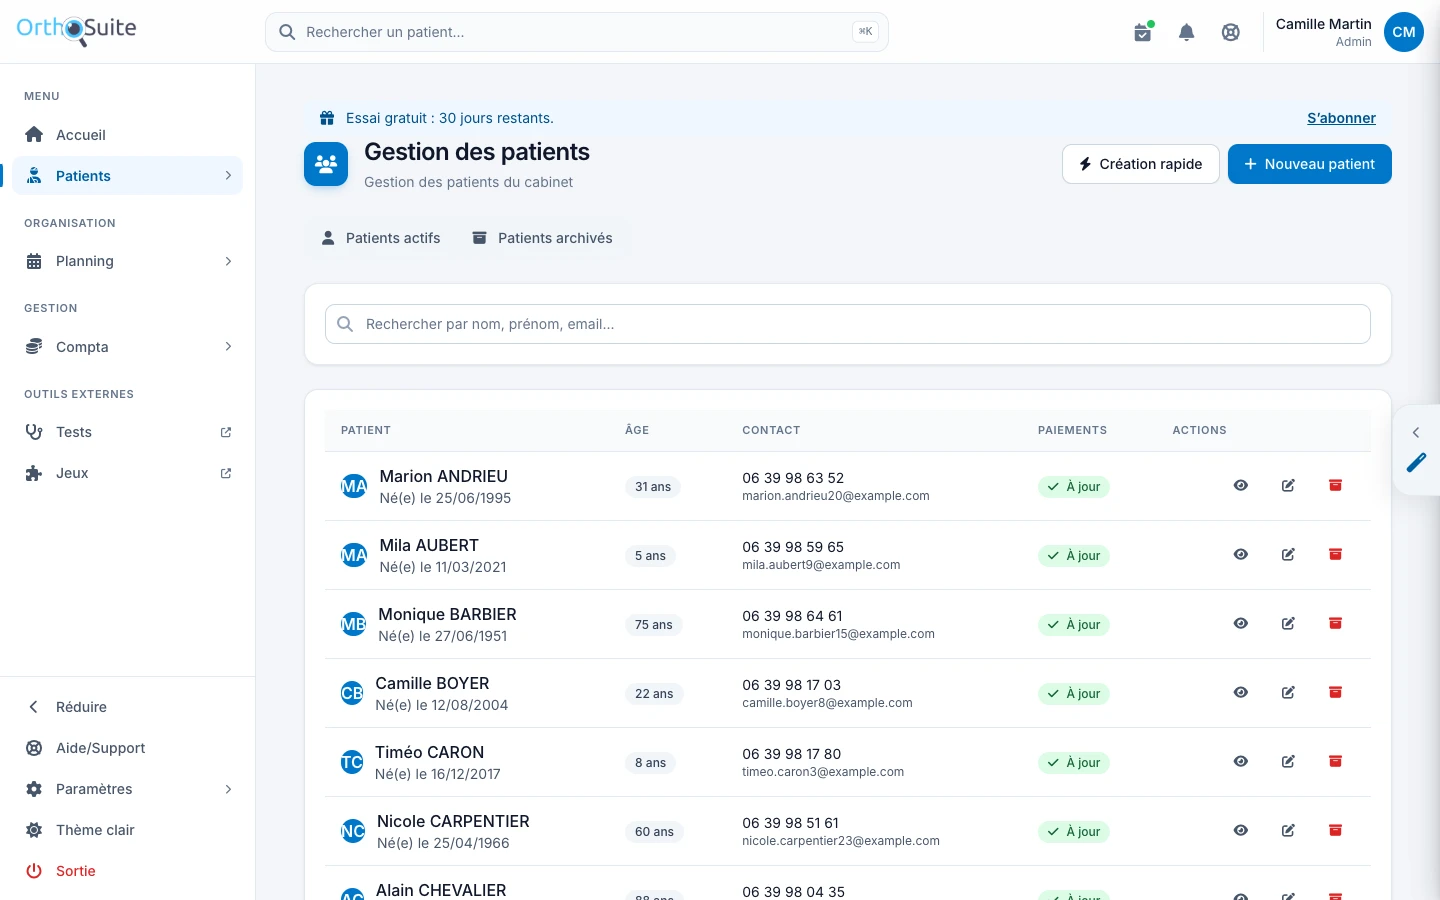Click search by nom, prénom, email field
Screen dimensions: 1440x900
click(848, 324)
